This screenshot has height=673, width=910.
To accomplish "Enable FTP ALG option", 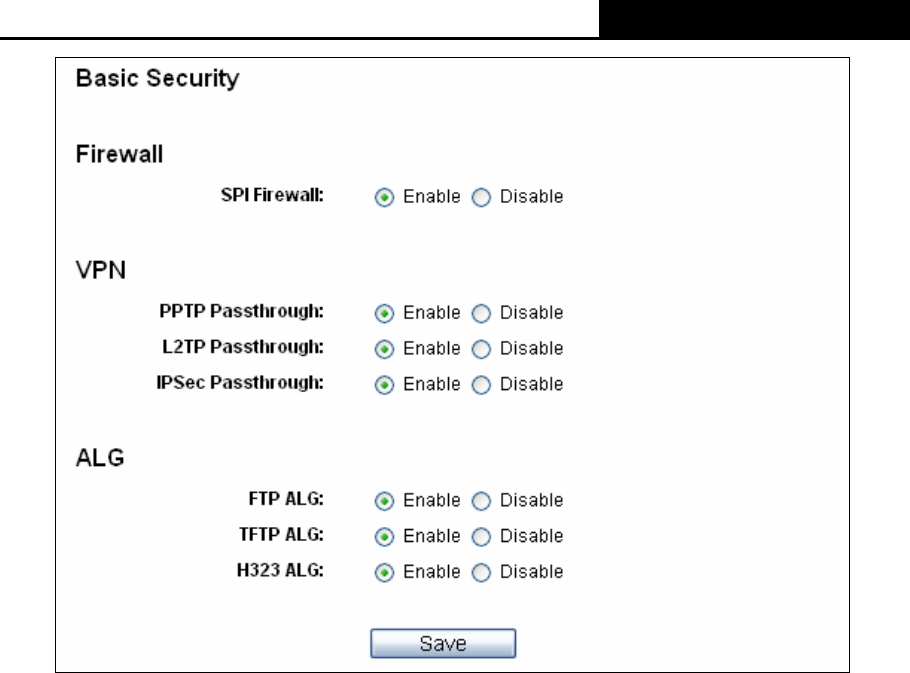I will 384,501.
